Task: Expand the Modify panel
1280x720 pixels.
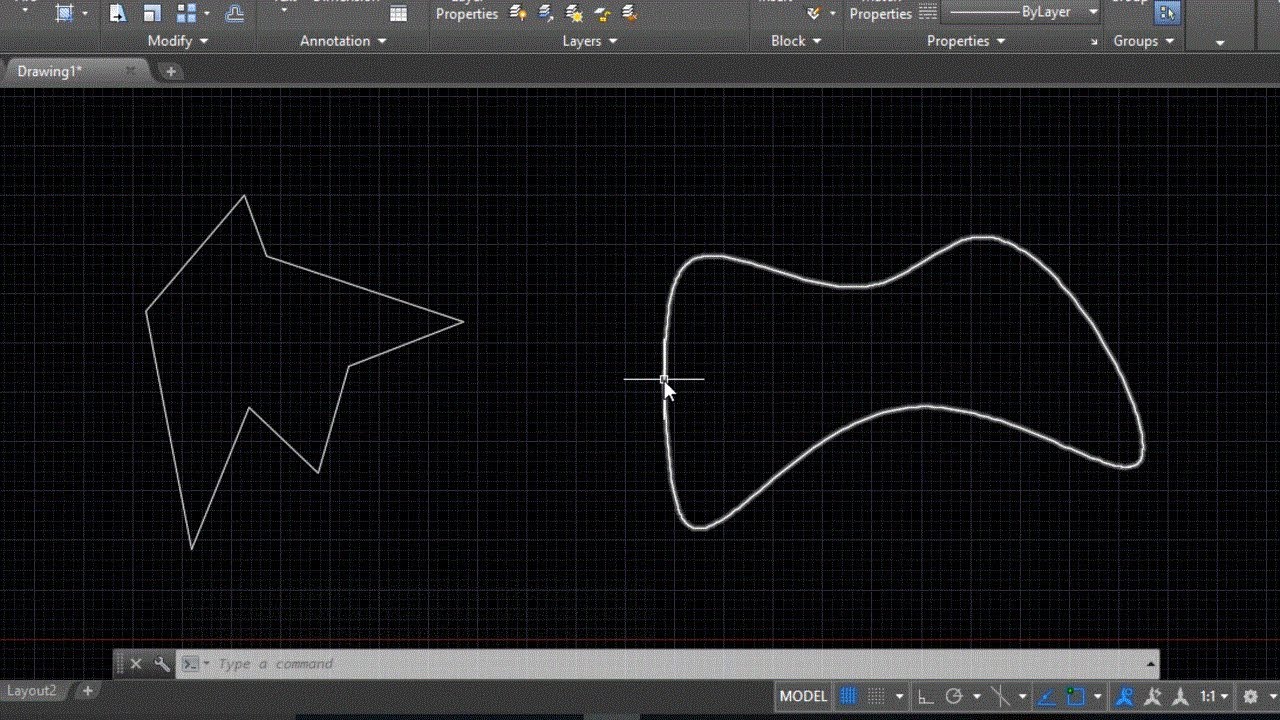Action: 178,41
